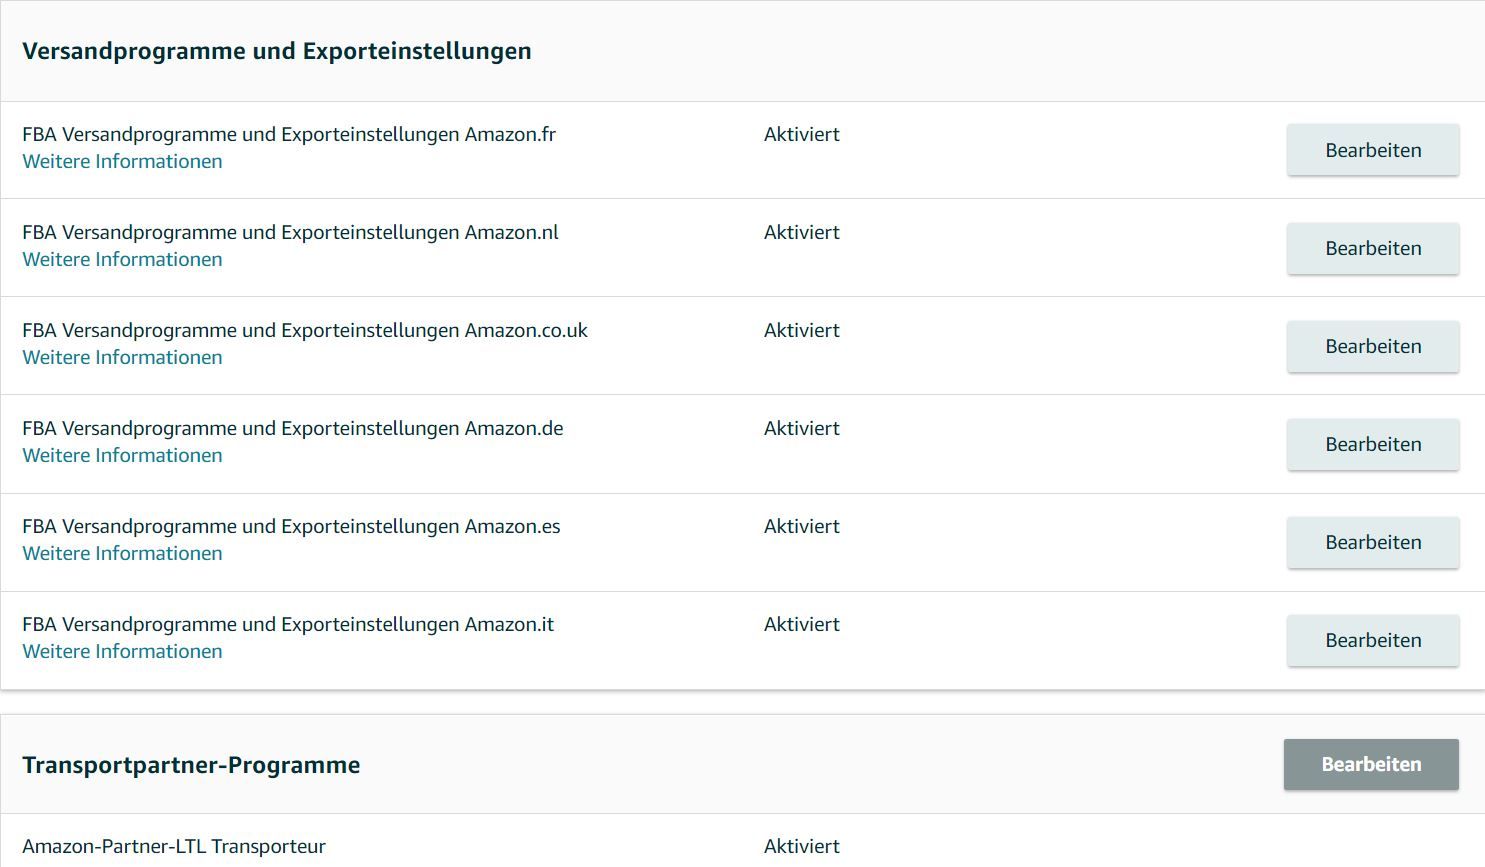The height and width of the screenshot is (867, 1485).
Task: Open Bearbeiten for Amazon.es settings
Action: [1373, 542]
